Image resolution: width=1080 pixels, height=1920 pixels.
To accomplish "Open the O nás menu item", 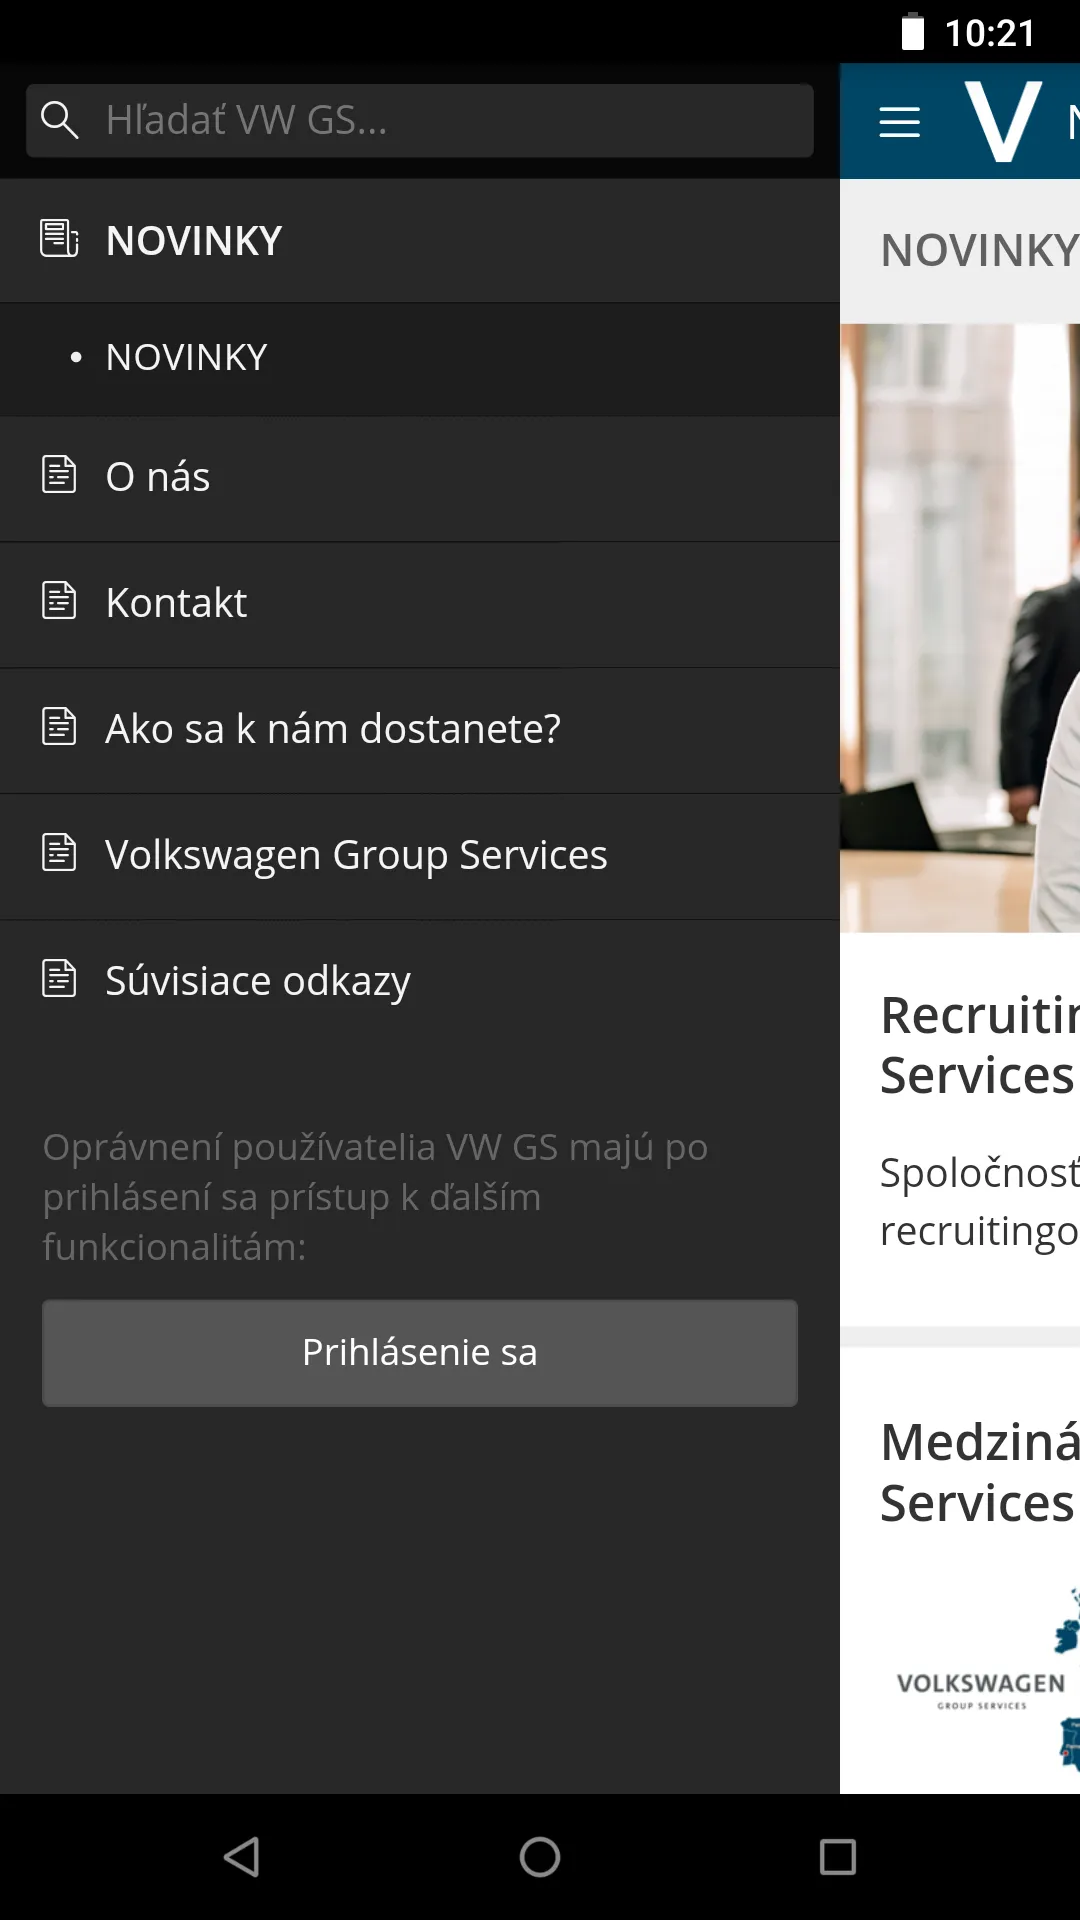I will coord(158,477).
